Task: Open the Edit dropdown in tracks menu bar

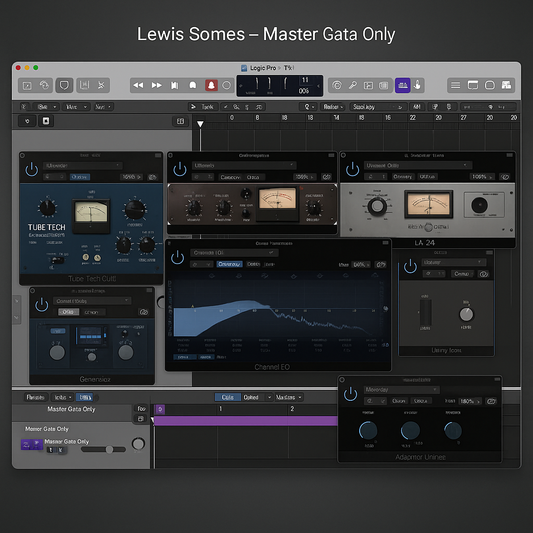Action: [x=46, y=107]
